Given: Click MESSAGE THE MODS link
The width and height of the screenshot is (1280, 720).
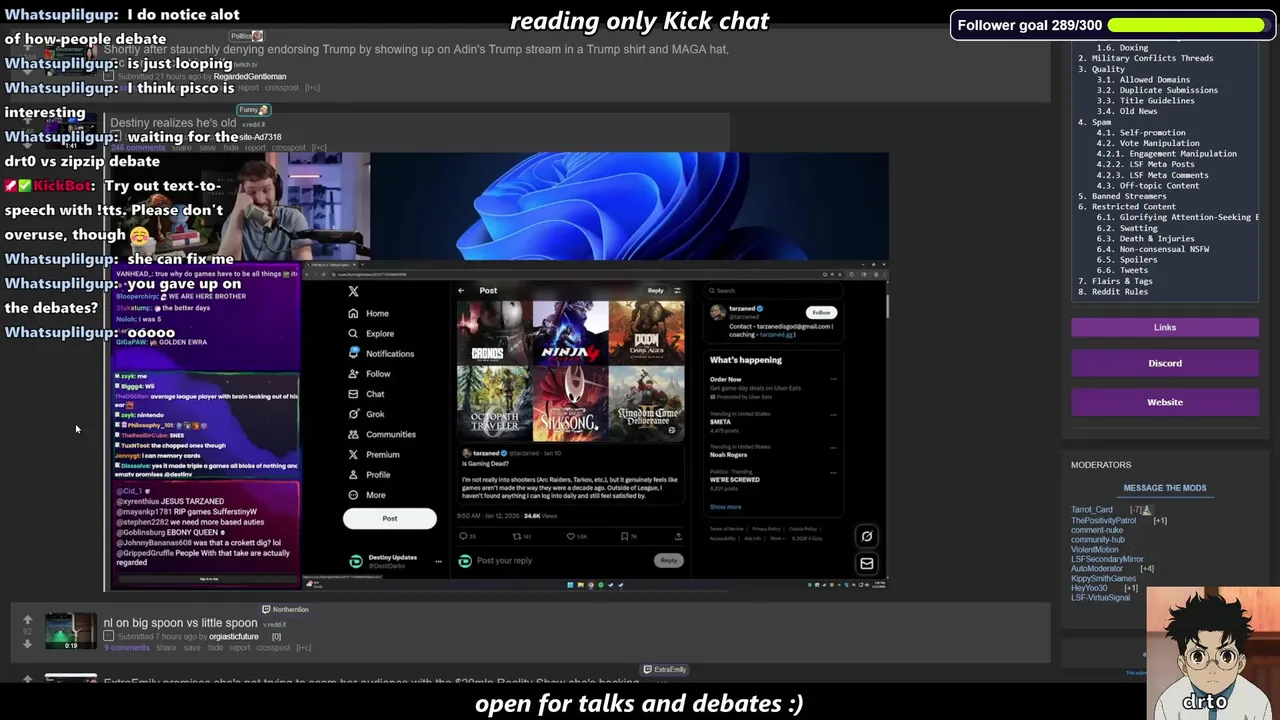Looking at the screenshot, I should point(1165,488).
